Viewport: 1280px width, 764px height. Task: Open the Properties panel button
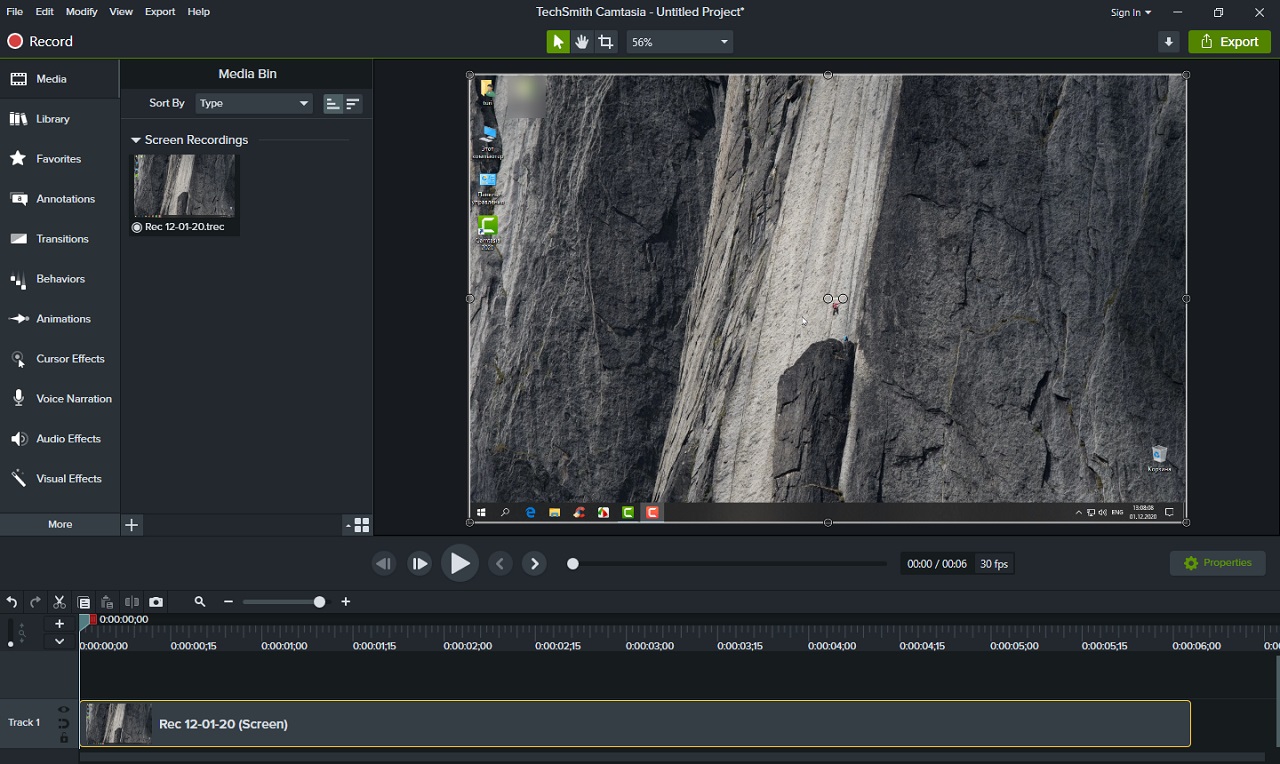pos(1217,563)
